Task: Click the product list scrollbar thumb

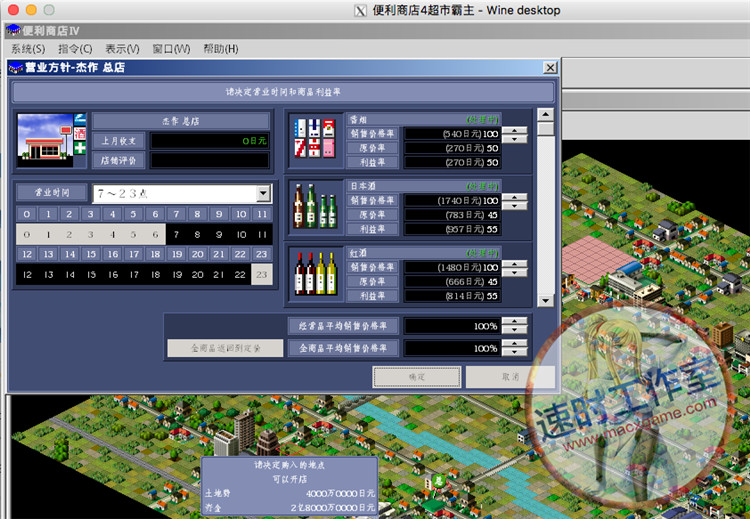Action: pos(546,129)
